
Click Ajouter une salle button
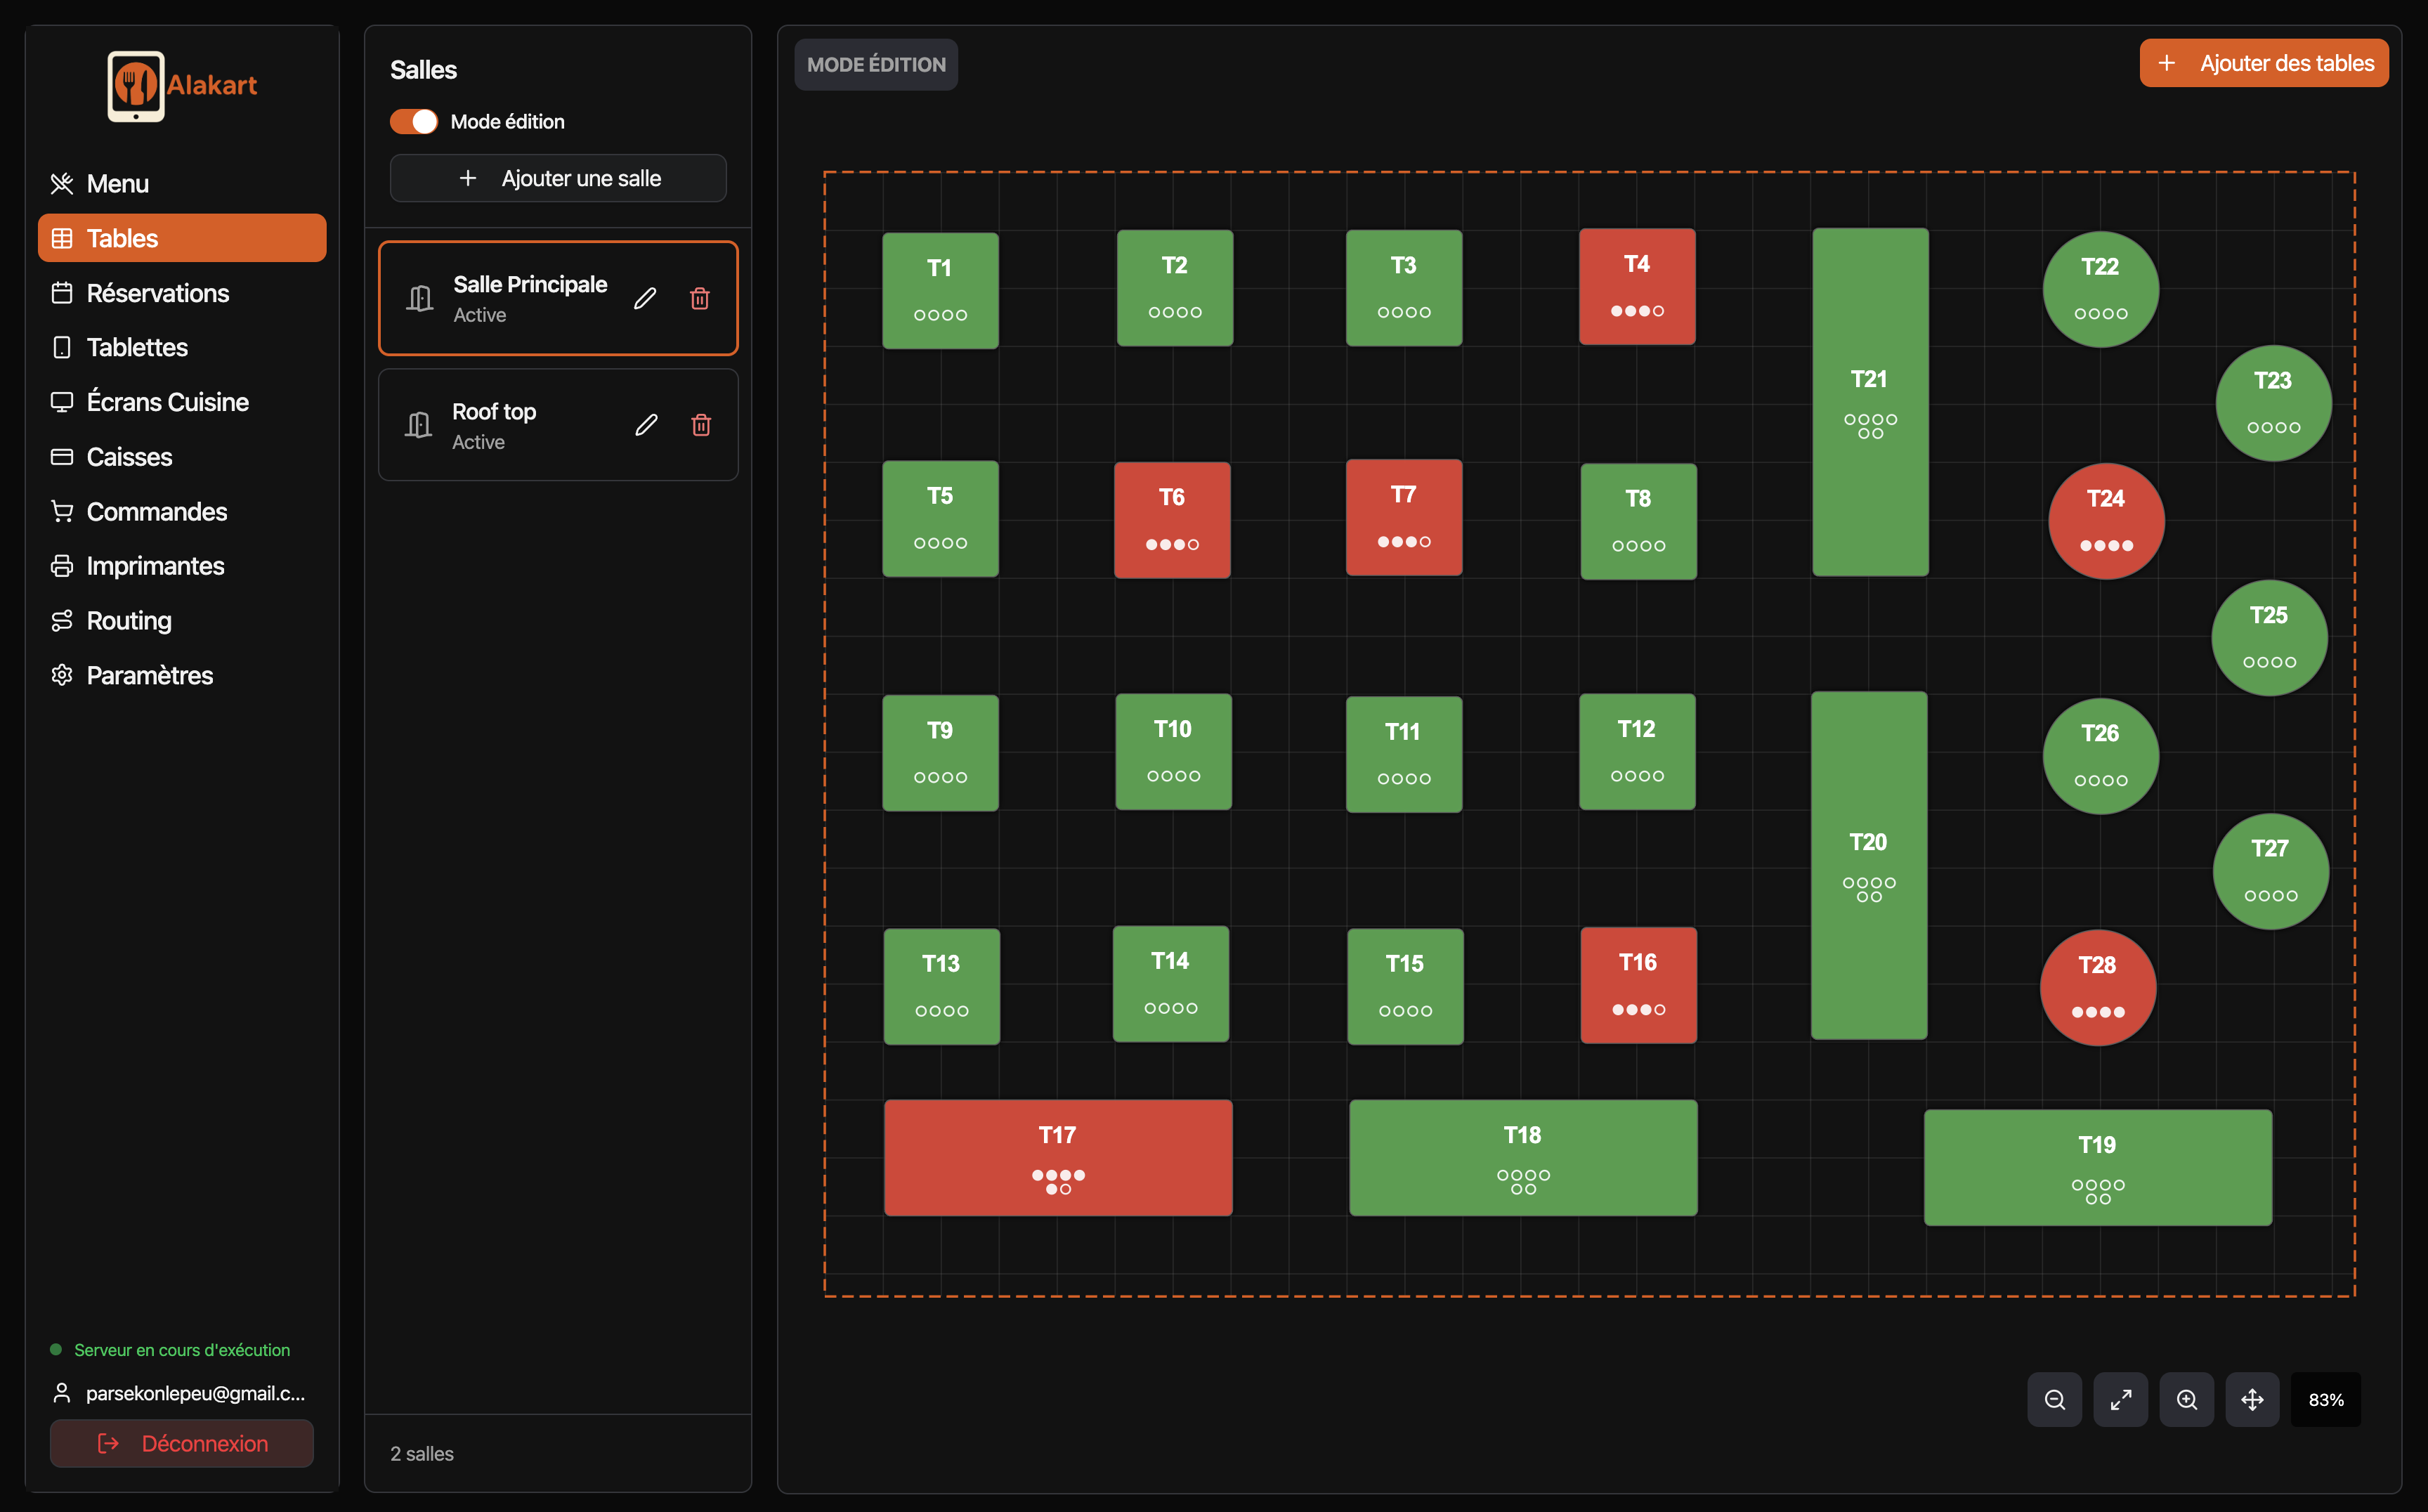(558, 178)
